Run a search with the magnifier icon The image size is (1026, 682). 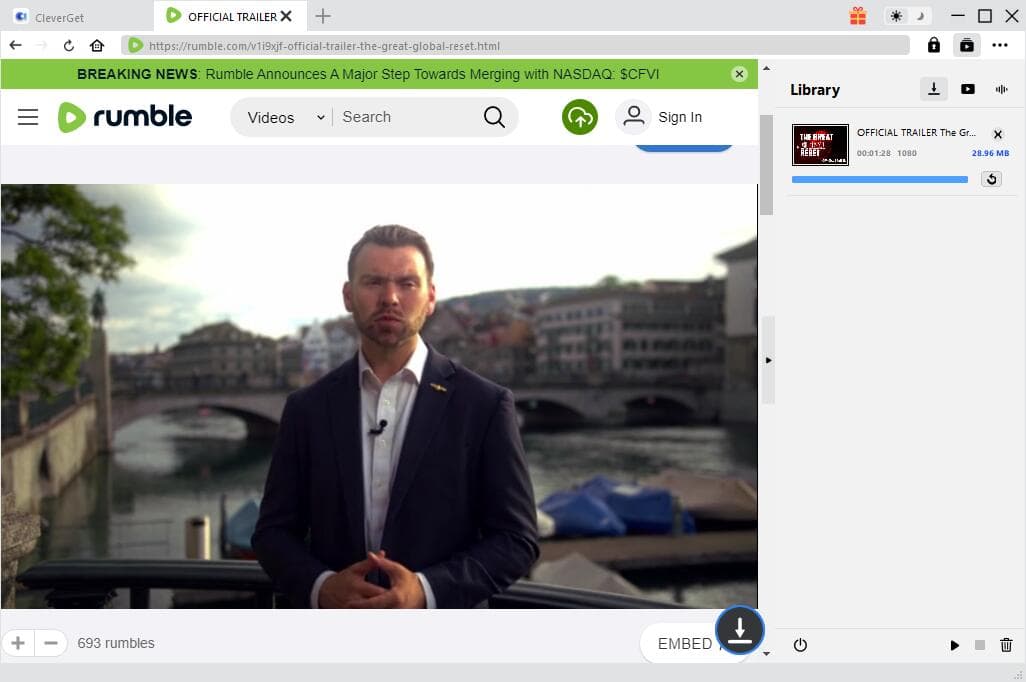(x=494, y=116)
